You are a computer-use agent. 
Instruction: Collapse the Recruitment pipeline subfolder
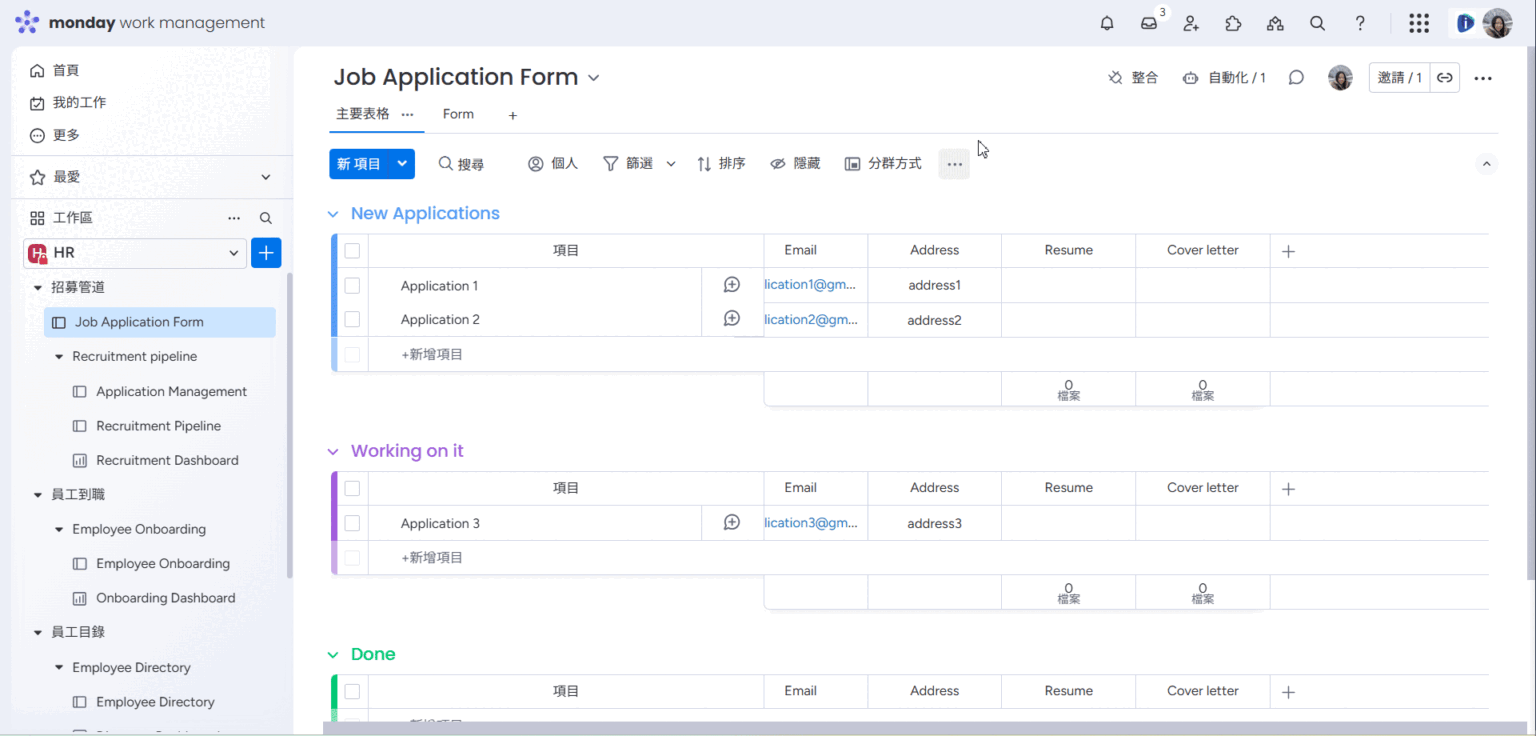[59, 357]
